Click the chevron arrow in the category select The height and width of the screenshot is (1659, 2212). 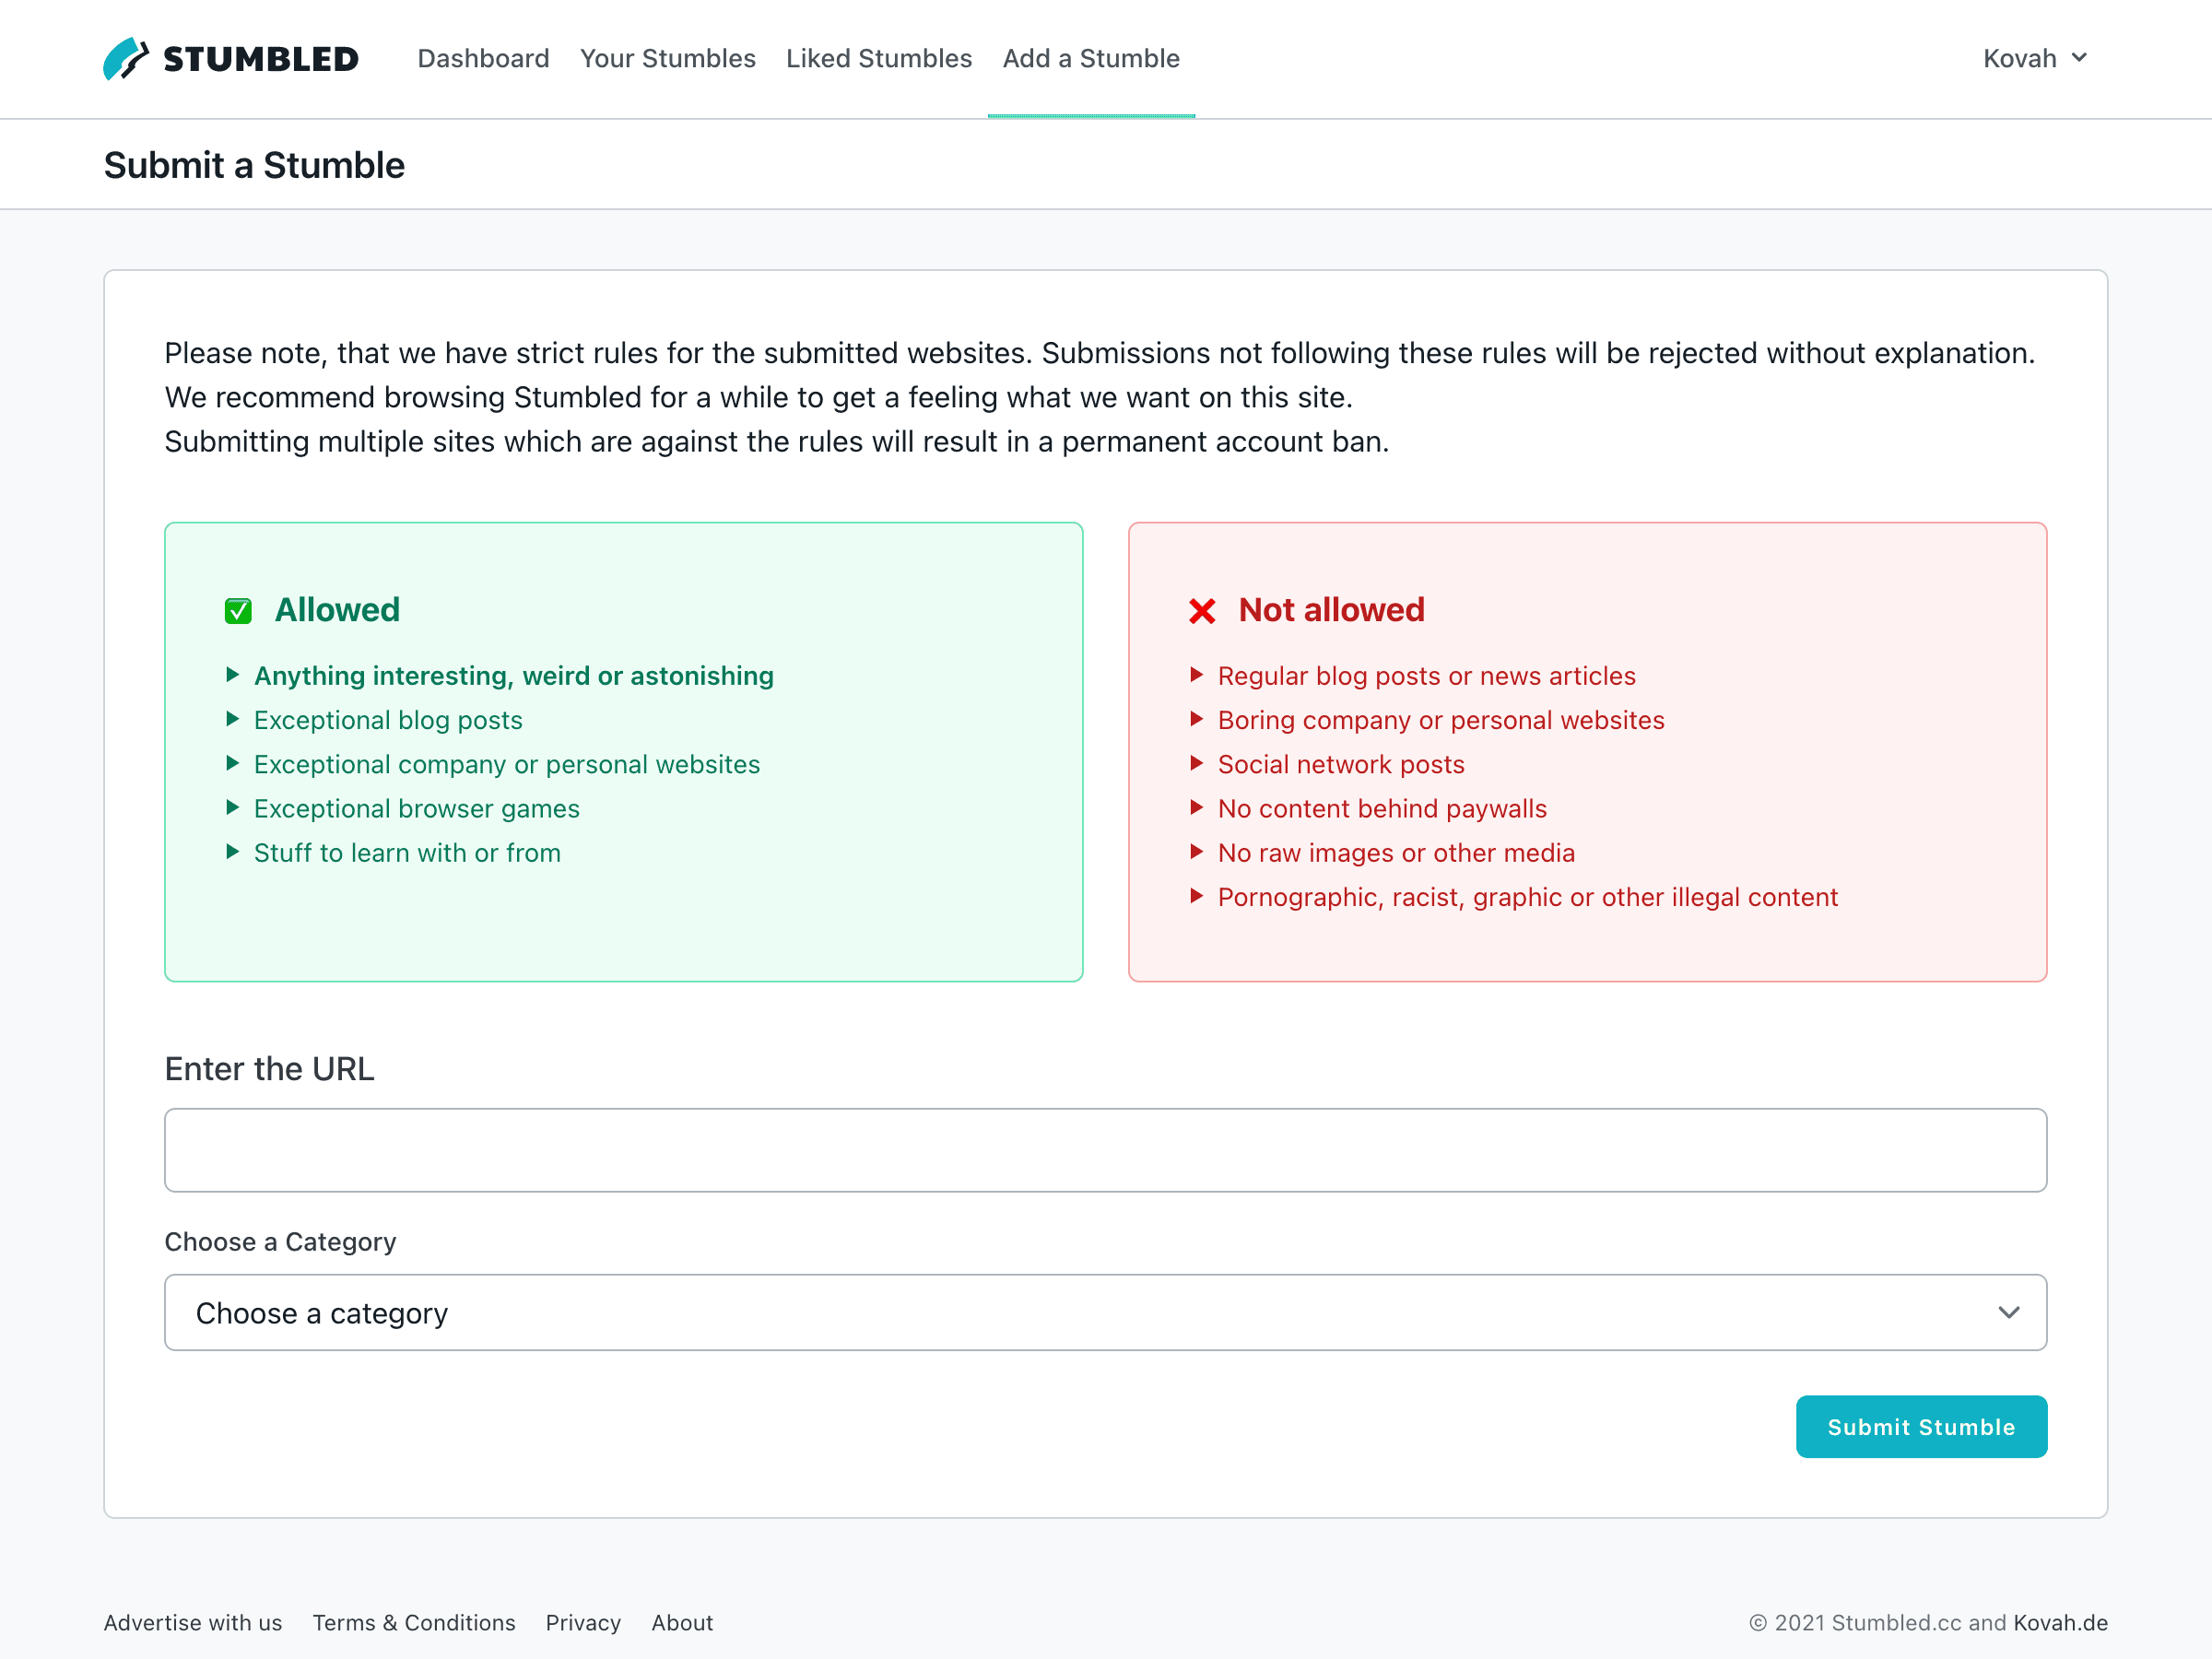(2008, 1312)
